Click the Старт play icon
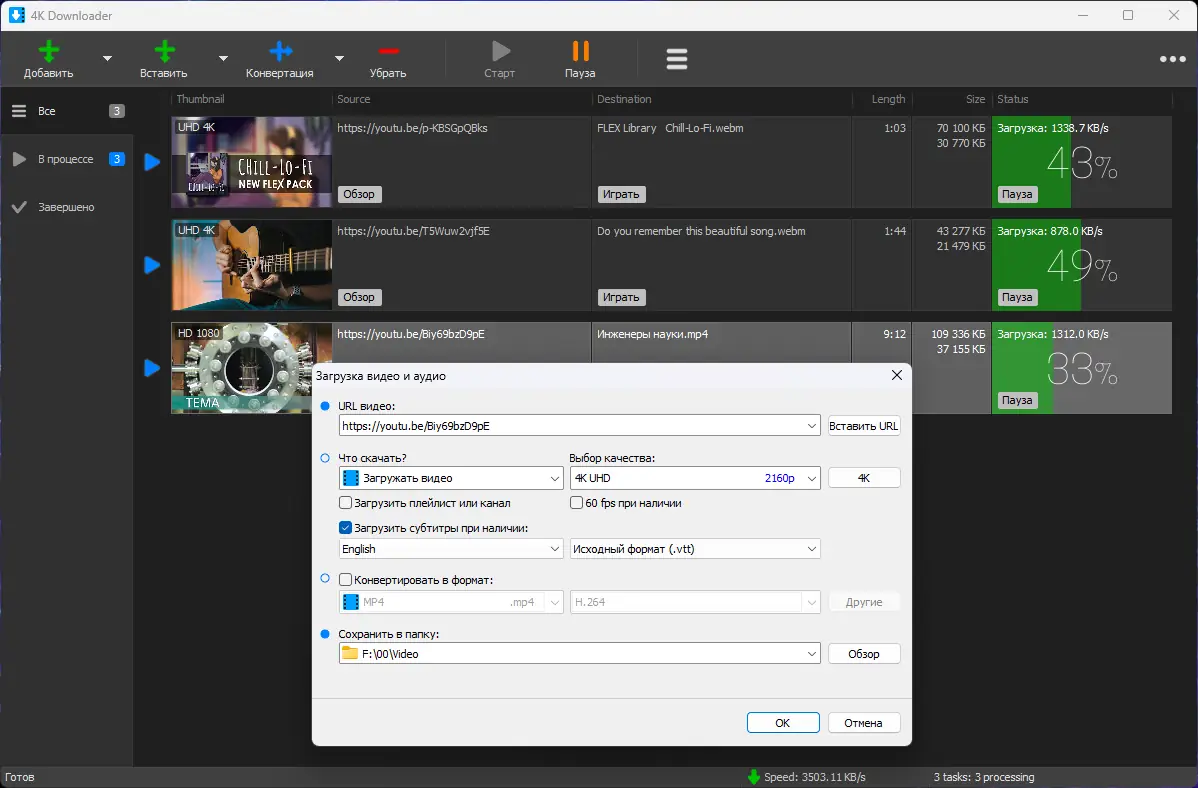 (500, 51)
